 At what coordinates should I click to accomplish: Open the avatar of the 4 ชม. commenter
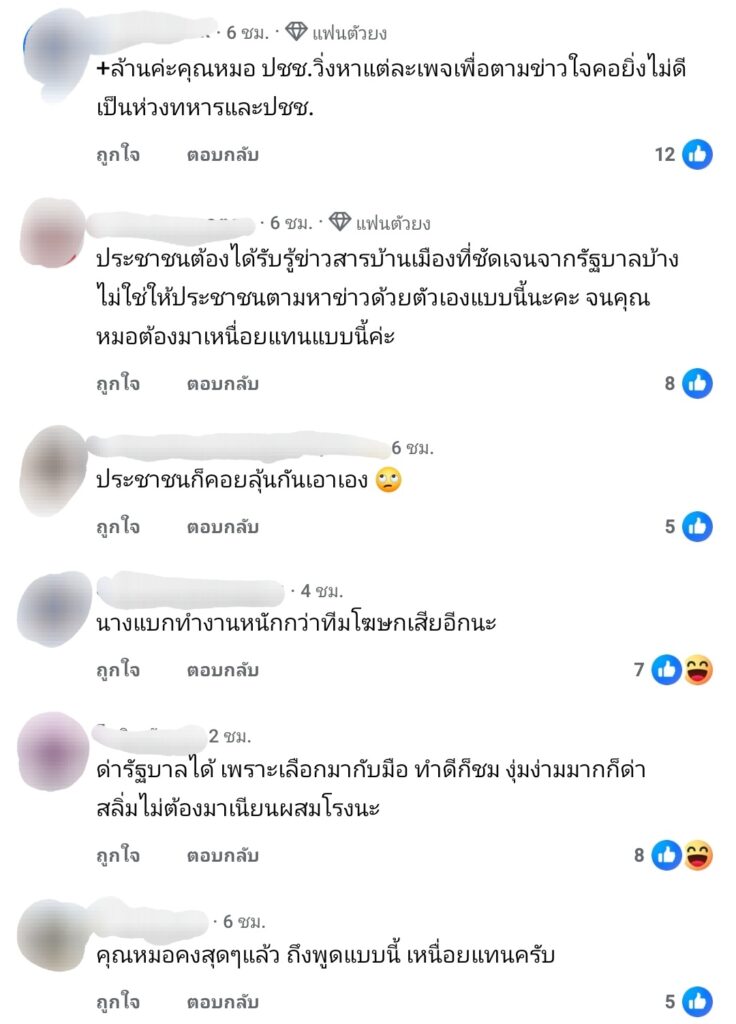[55, 609]
